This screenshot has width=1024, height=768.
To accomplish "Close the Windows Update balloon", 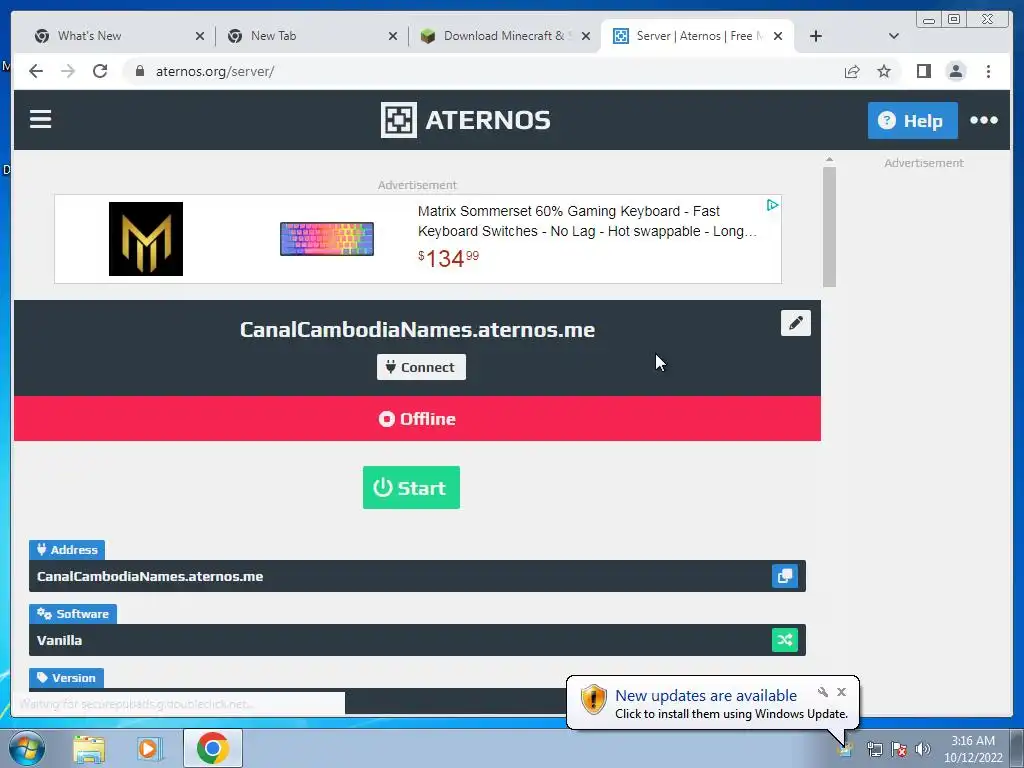I will [x=841, y=692].
